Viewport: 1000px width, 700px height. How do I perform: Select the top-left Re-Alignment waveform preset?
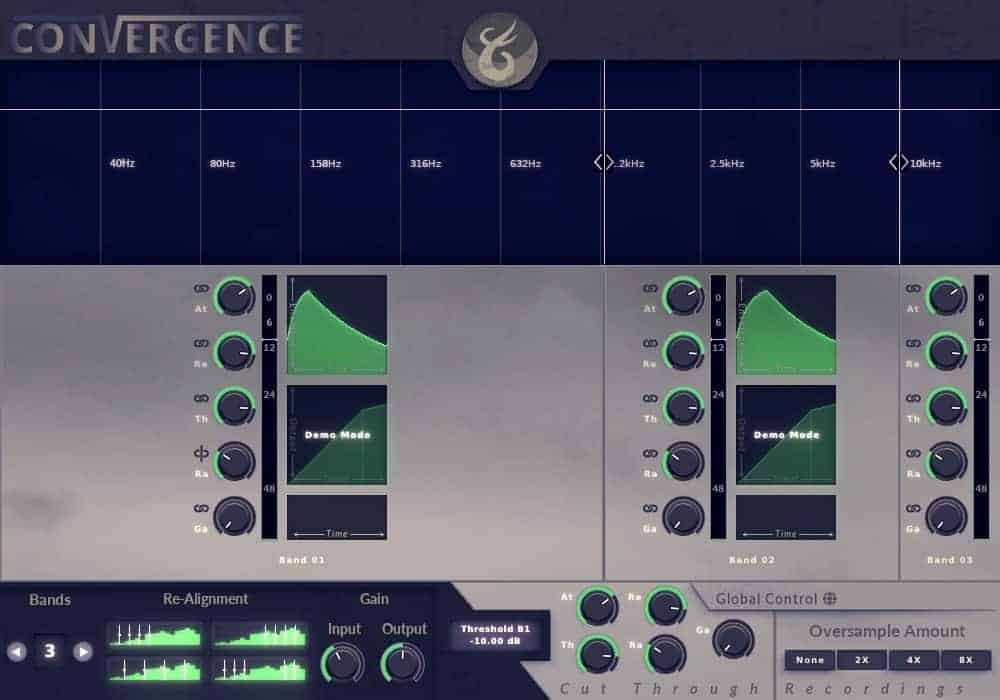coord(155,634)
